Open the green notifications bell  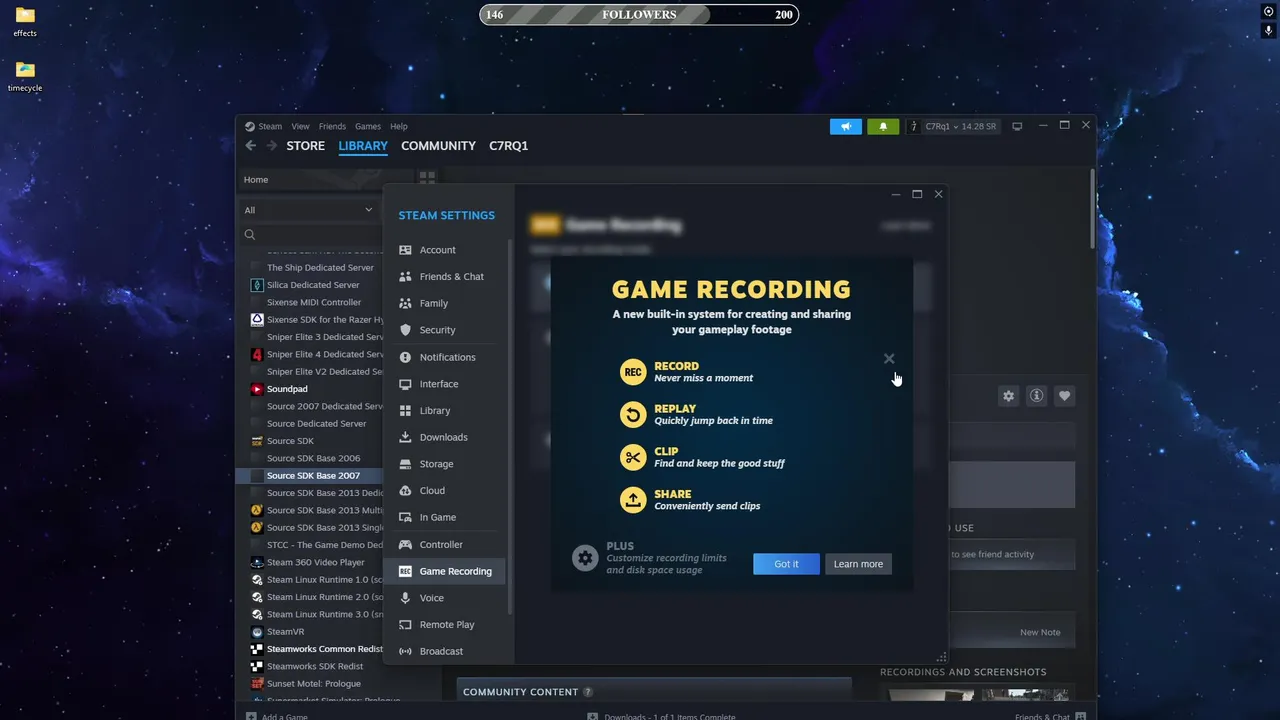(883, 126)
